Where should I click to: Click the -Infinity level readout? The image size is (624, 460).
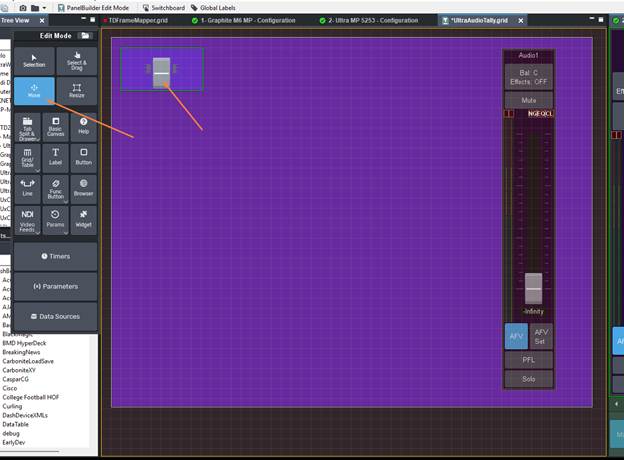point(533,312)
